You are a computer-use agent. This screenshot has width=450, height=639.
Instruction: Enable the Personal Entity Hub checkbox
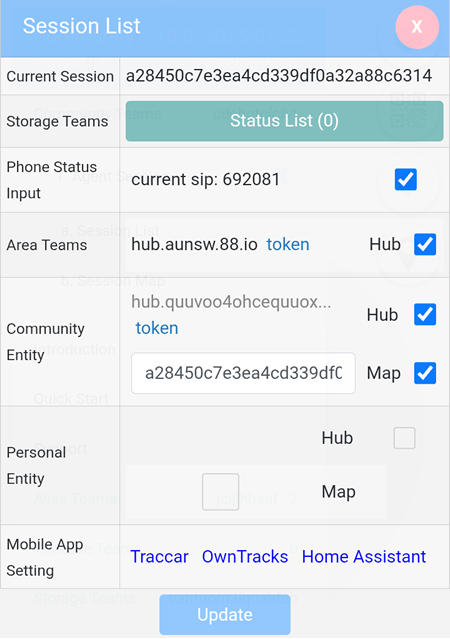point(404,438)
